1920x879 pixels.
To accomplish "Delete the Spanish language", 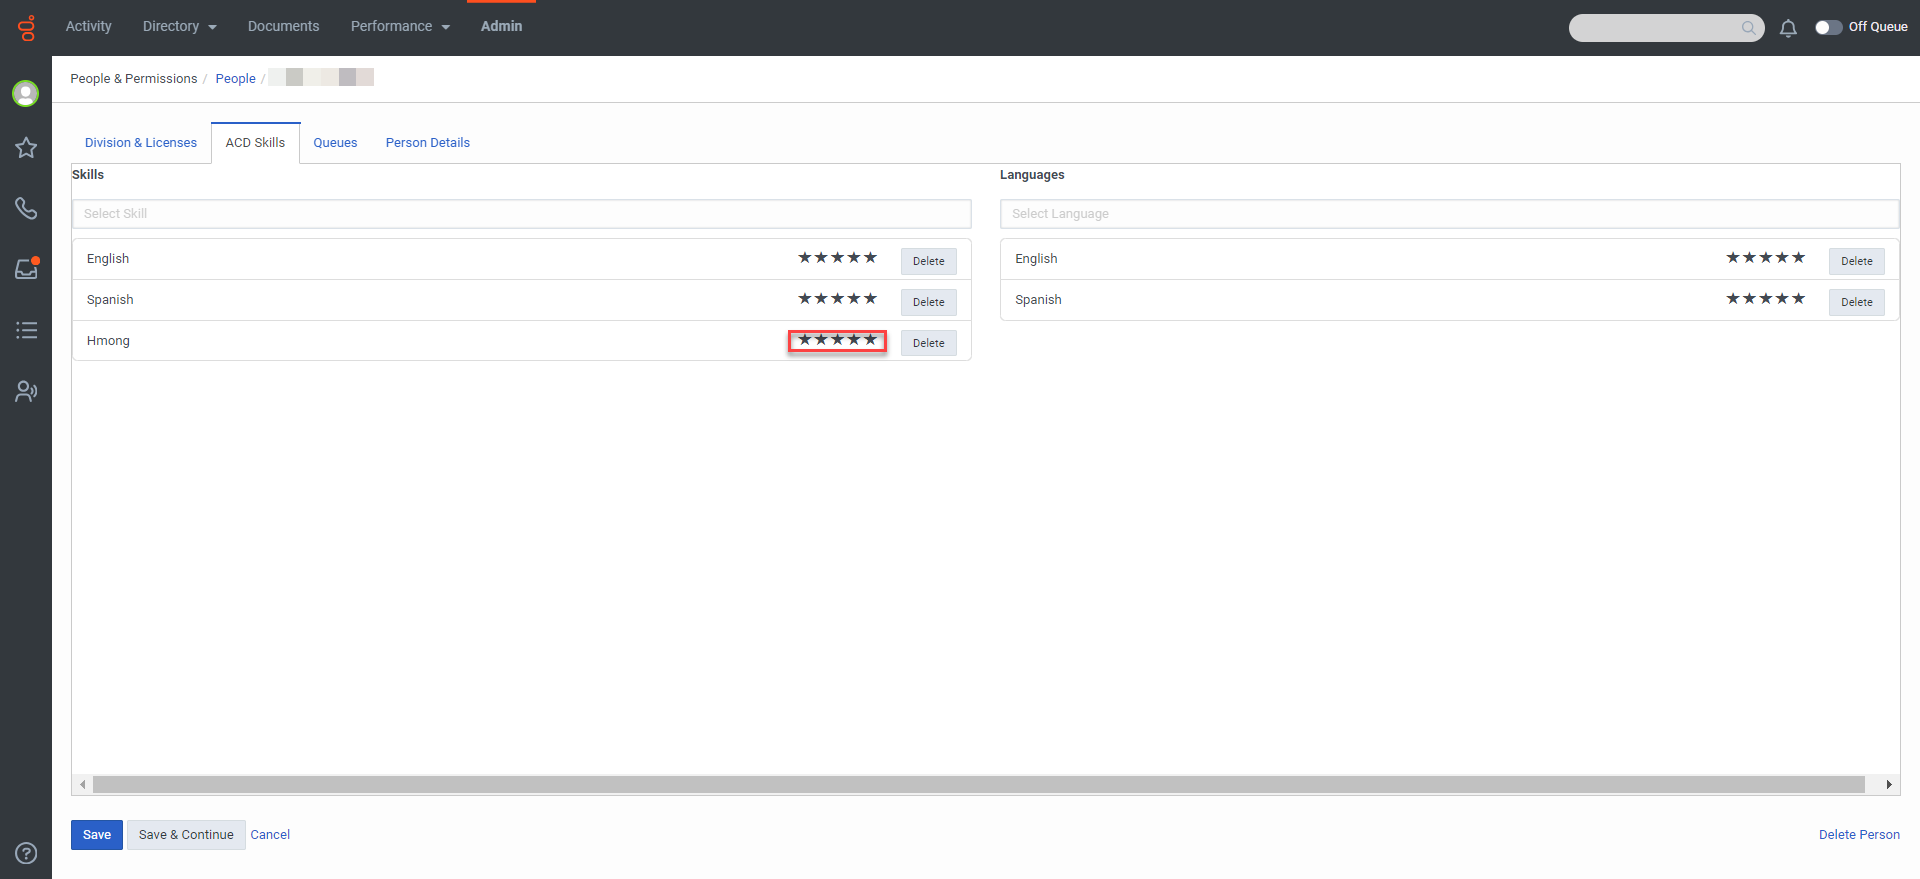I will pyautogui.click(x=1856, y=302).
